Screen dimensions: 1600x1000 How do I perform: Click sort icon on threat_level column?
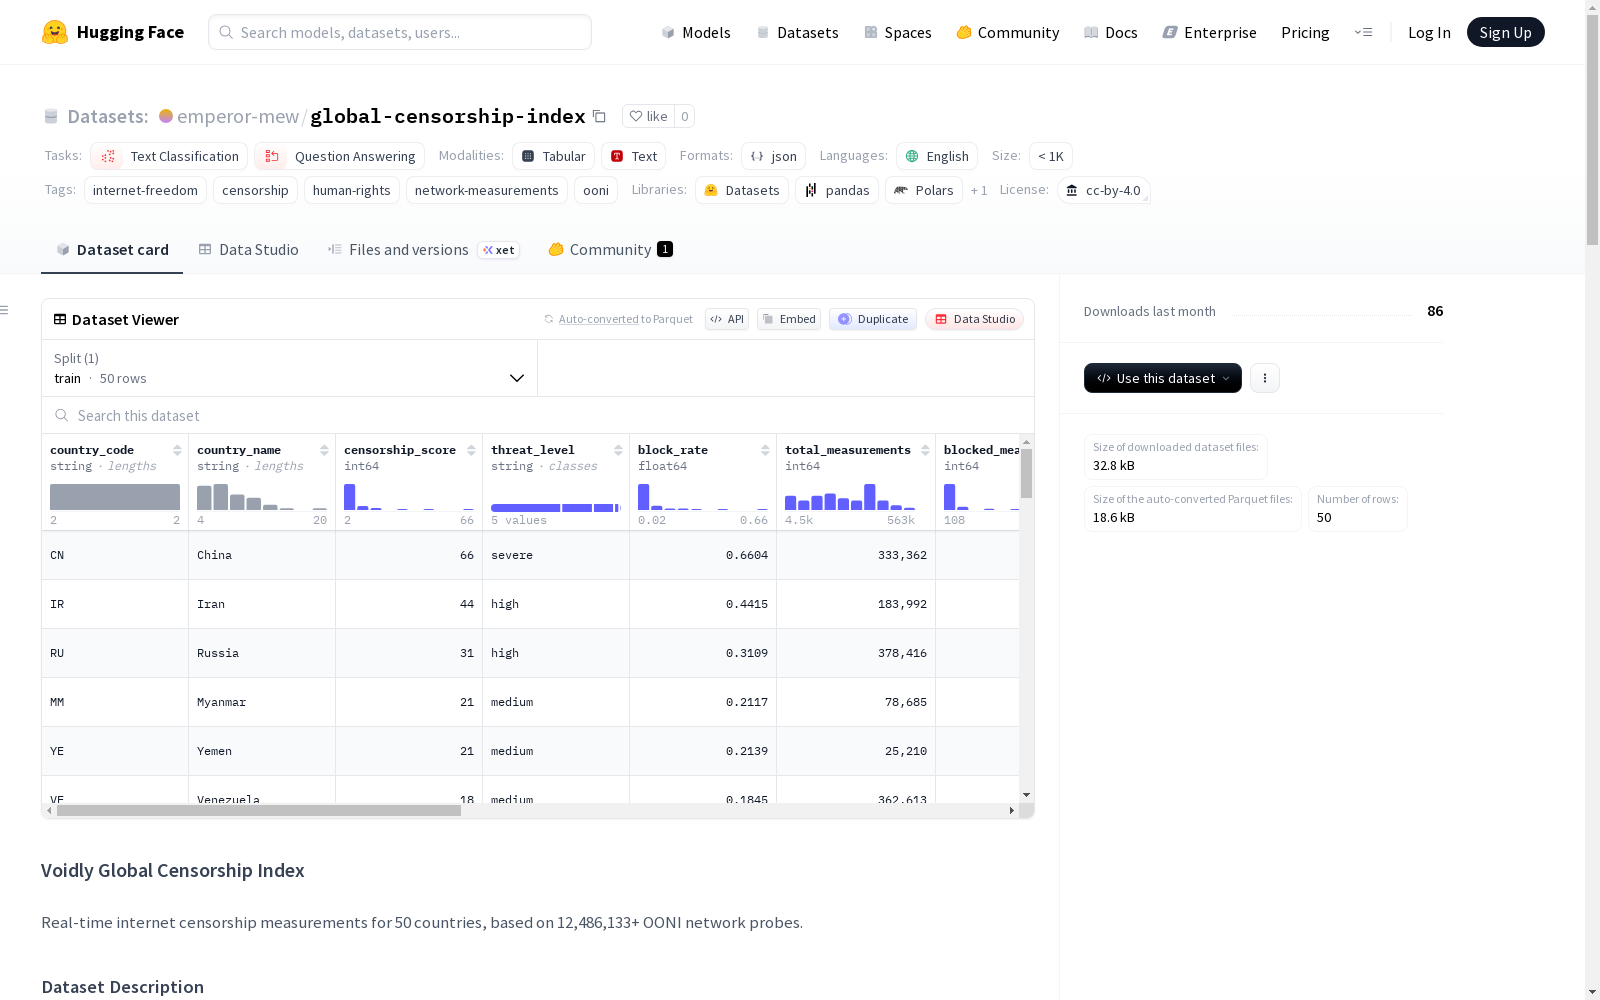point(618,450)
